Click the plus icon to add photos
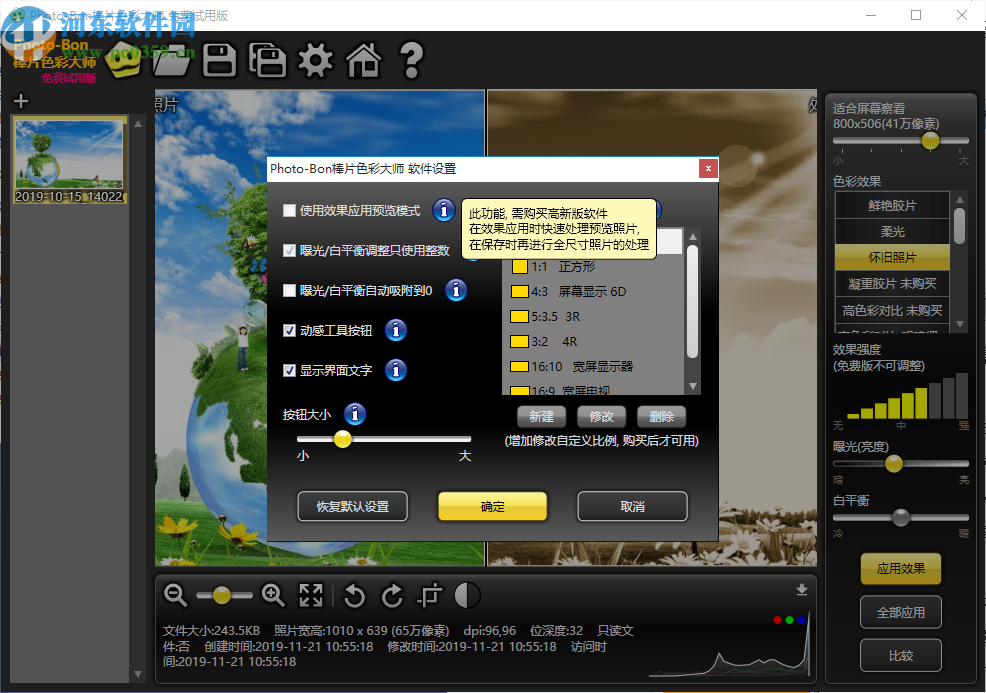 tap(21, 101)
